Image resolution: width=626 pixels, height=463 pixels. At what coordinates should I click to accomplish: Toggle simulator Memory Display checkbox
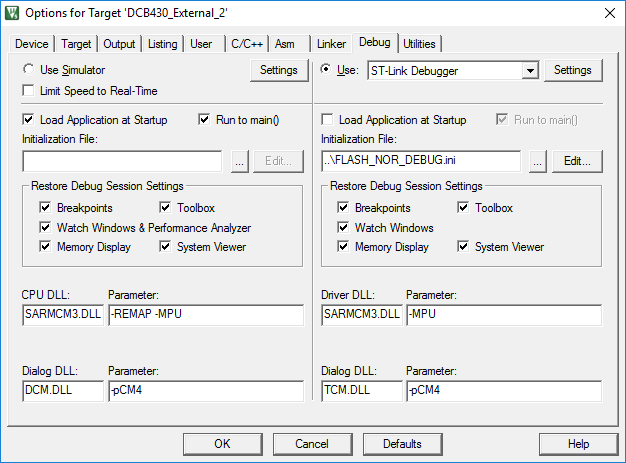tap(45, 247)
